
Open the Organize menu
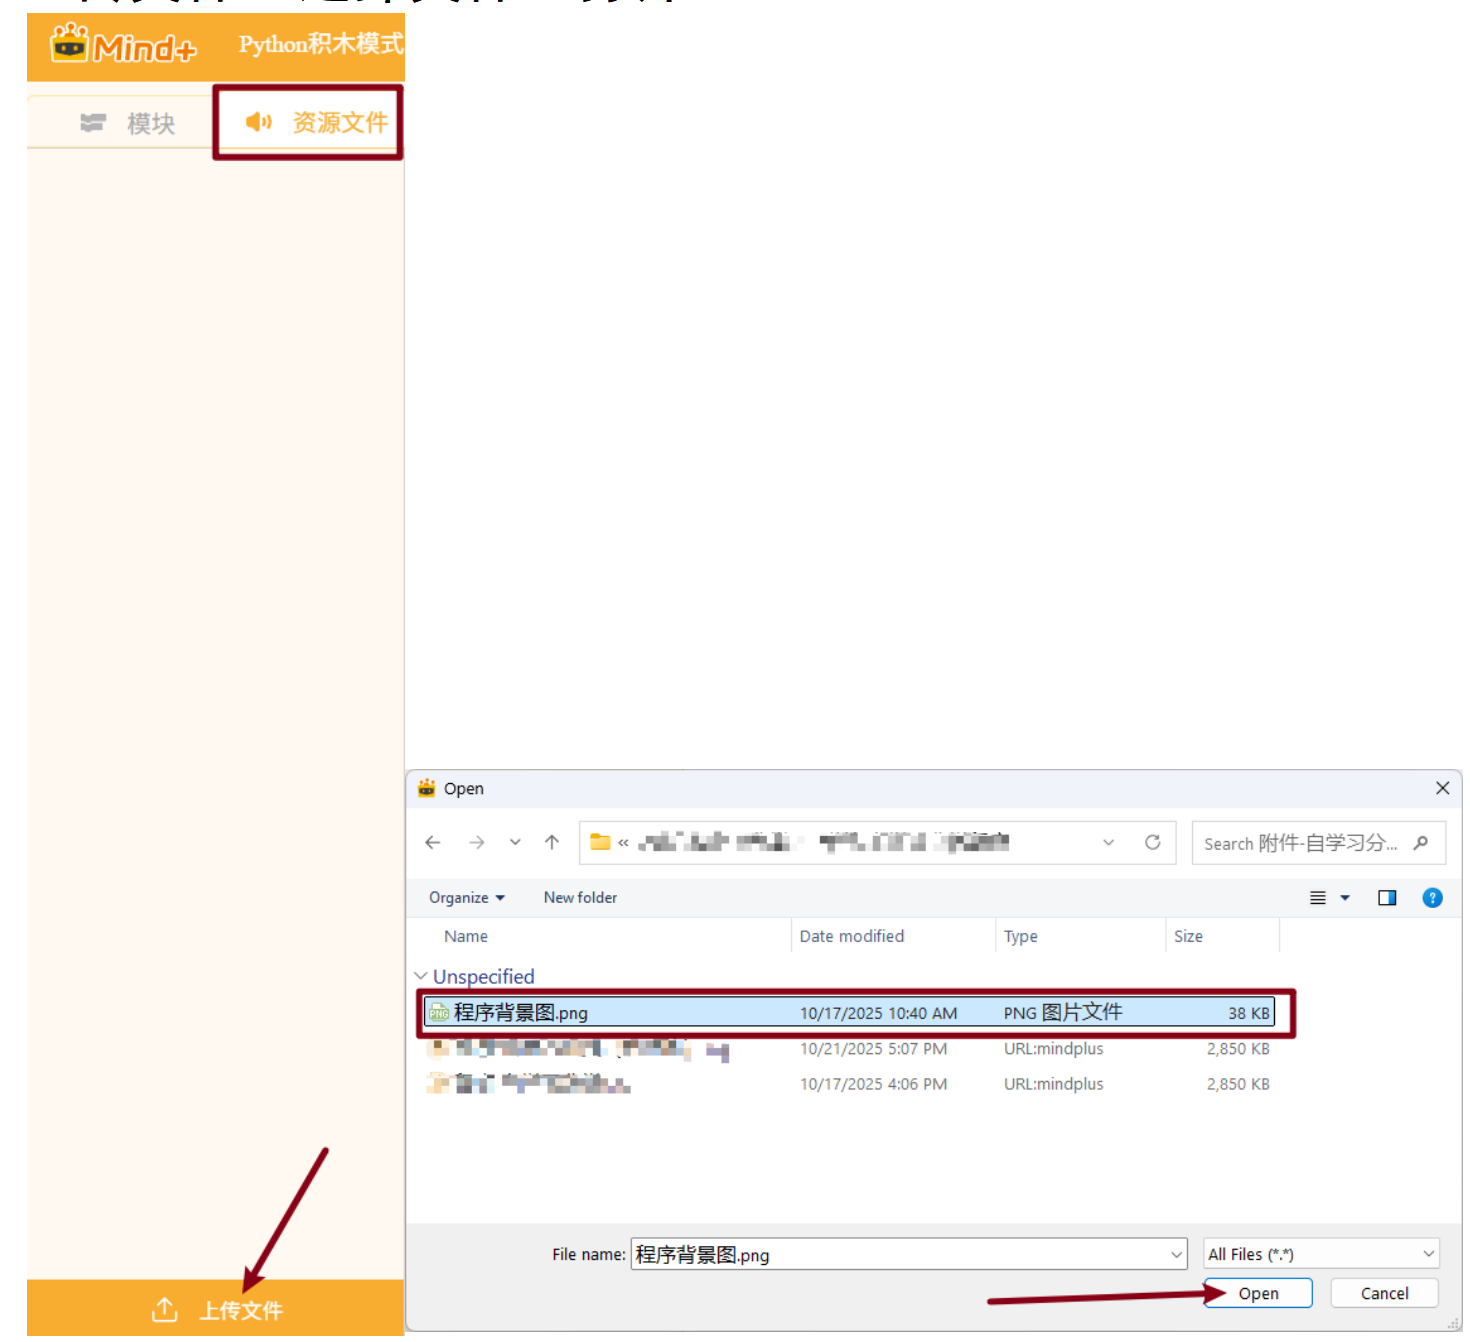(x=466, y=898)
